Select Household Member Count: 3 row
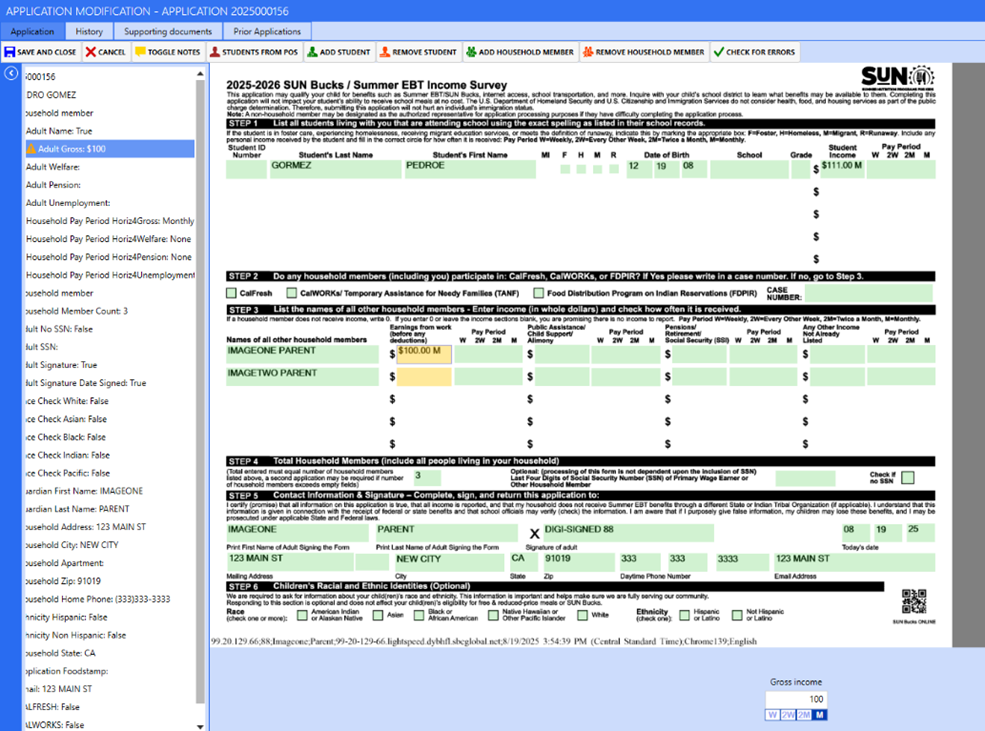 (109, 311)
